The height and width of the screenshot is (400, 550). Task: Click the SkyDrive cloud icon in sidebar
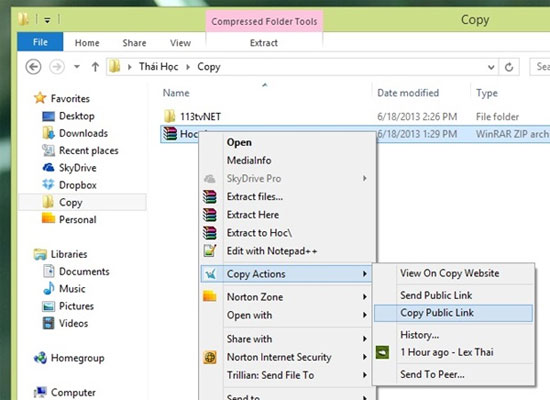pos(48,167)
